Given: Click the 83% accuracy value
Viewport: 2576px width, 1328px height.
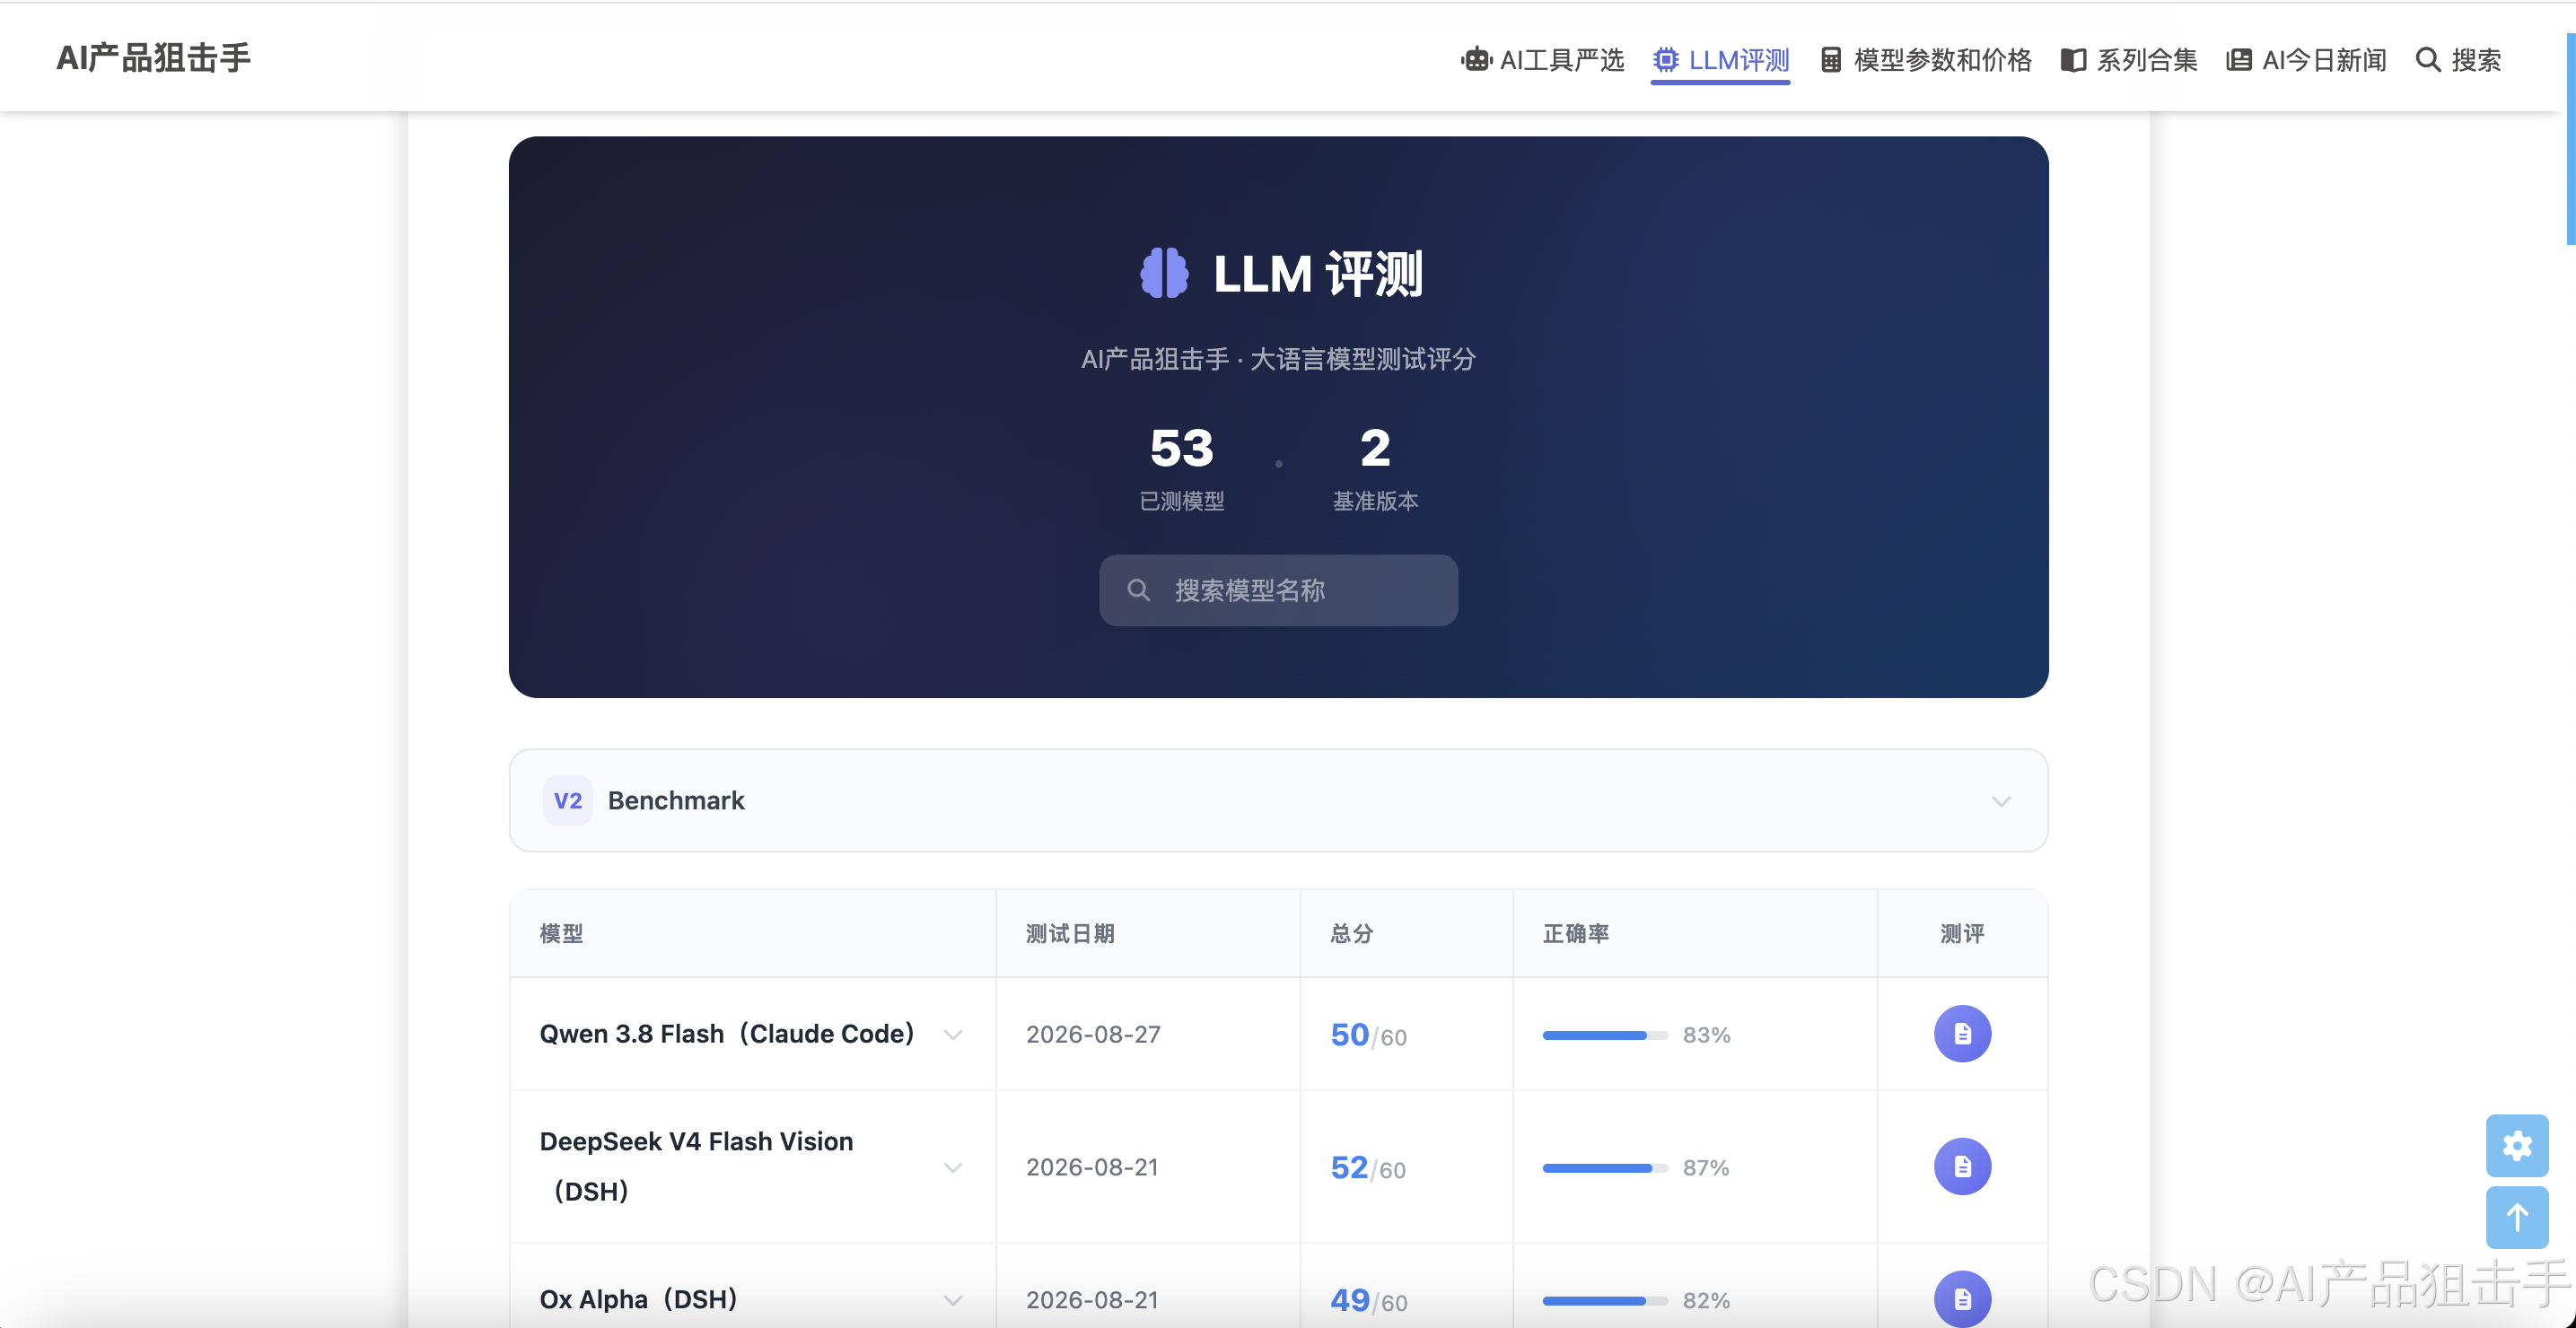Looking at the screenshot, I should pyautogui.click(x=1706, y=1035).
